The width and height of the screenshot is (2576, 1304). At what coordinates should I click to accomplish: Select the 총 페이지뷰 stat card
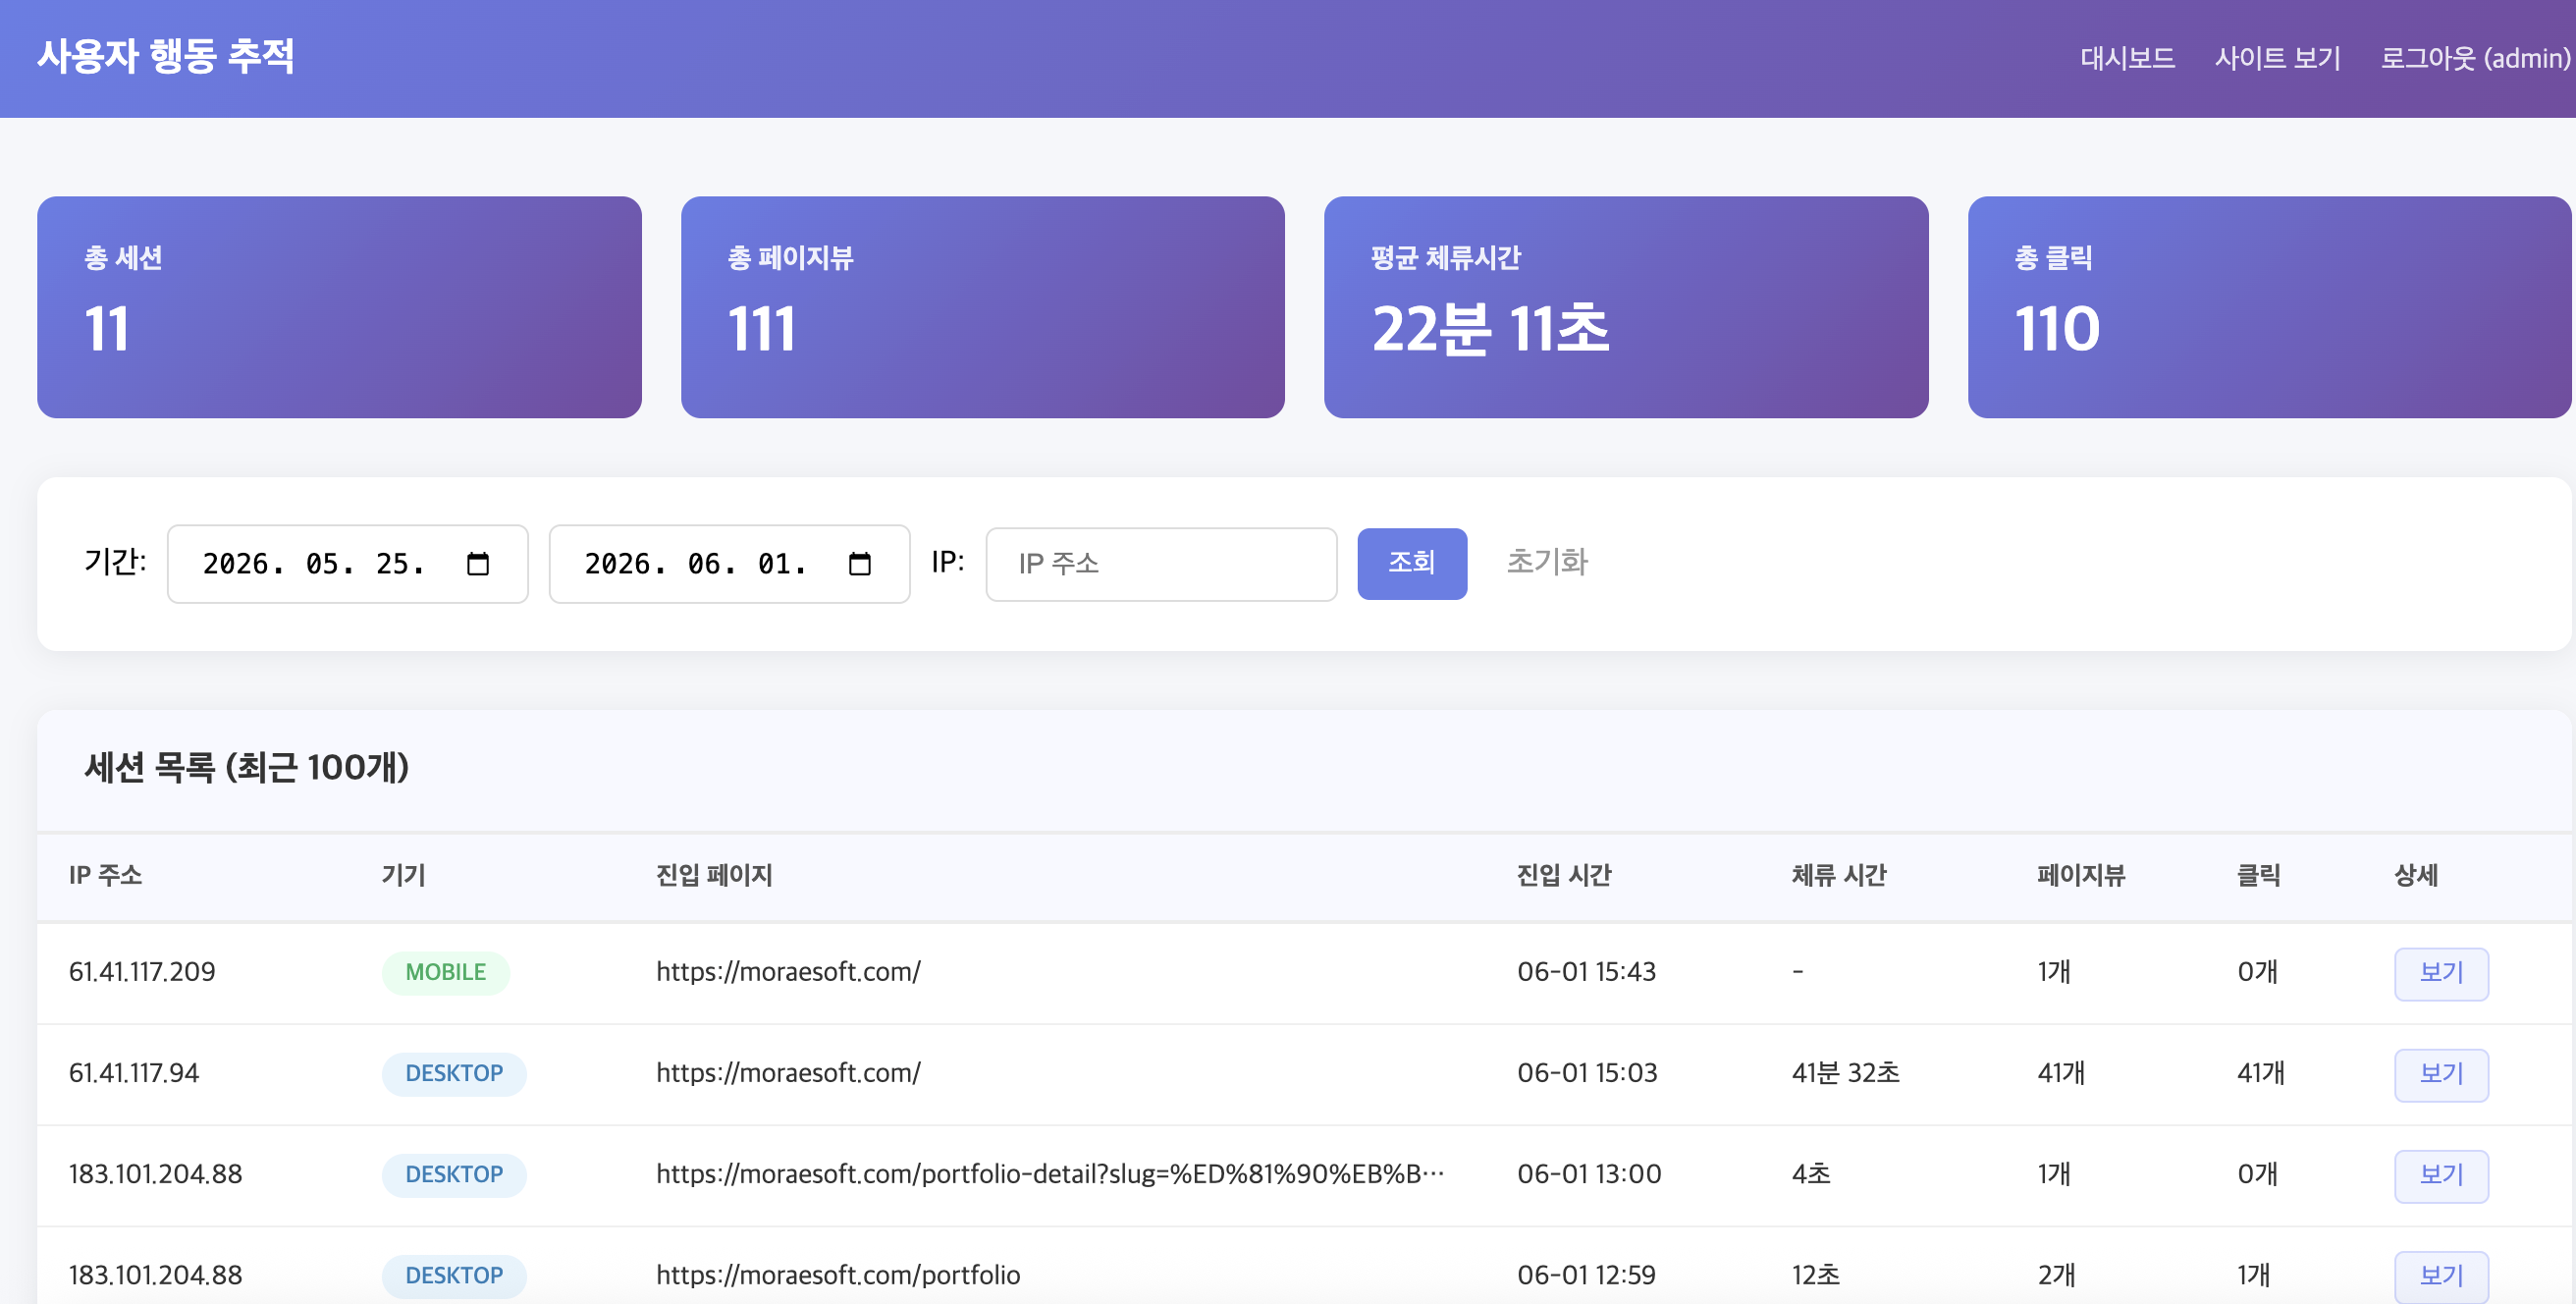point(982,307)
